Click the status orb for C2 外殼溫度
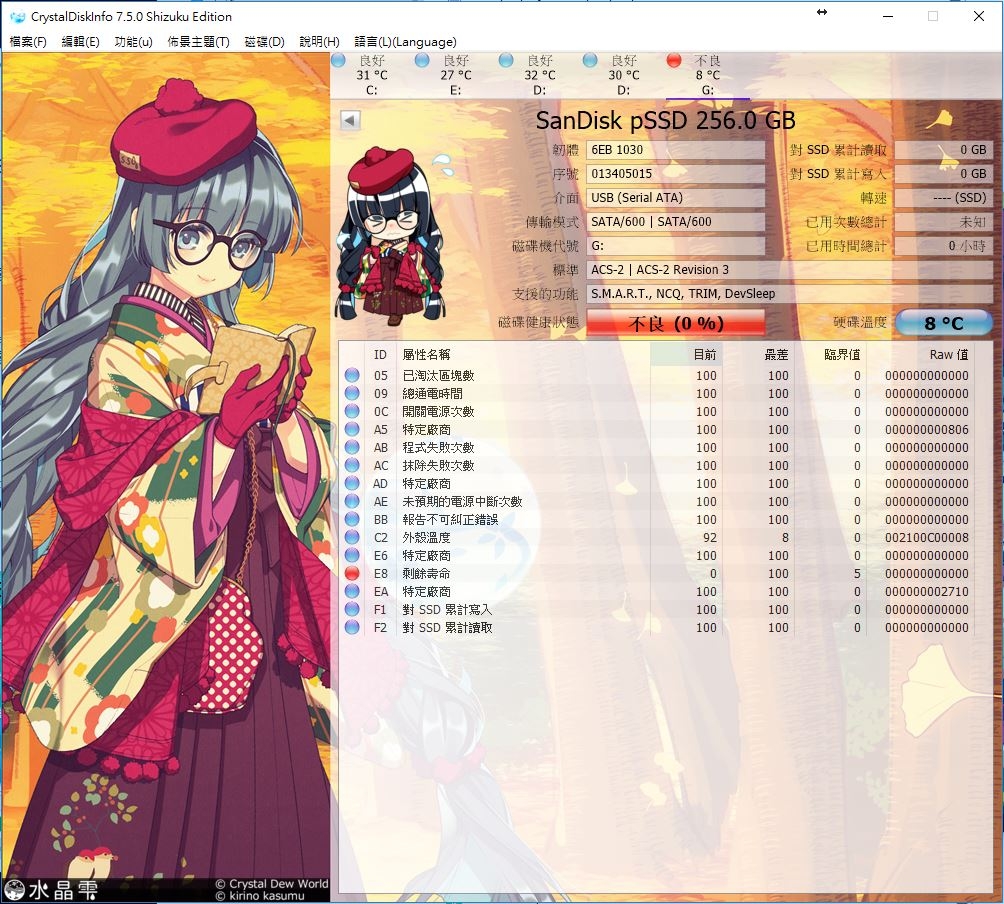Image resolution: width=1004 pixels, height=904 pixels. (352, 537)
